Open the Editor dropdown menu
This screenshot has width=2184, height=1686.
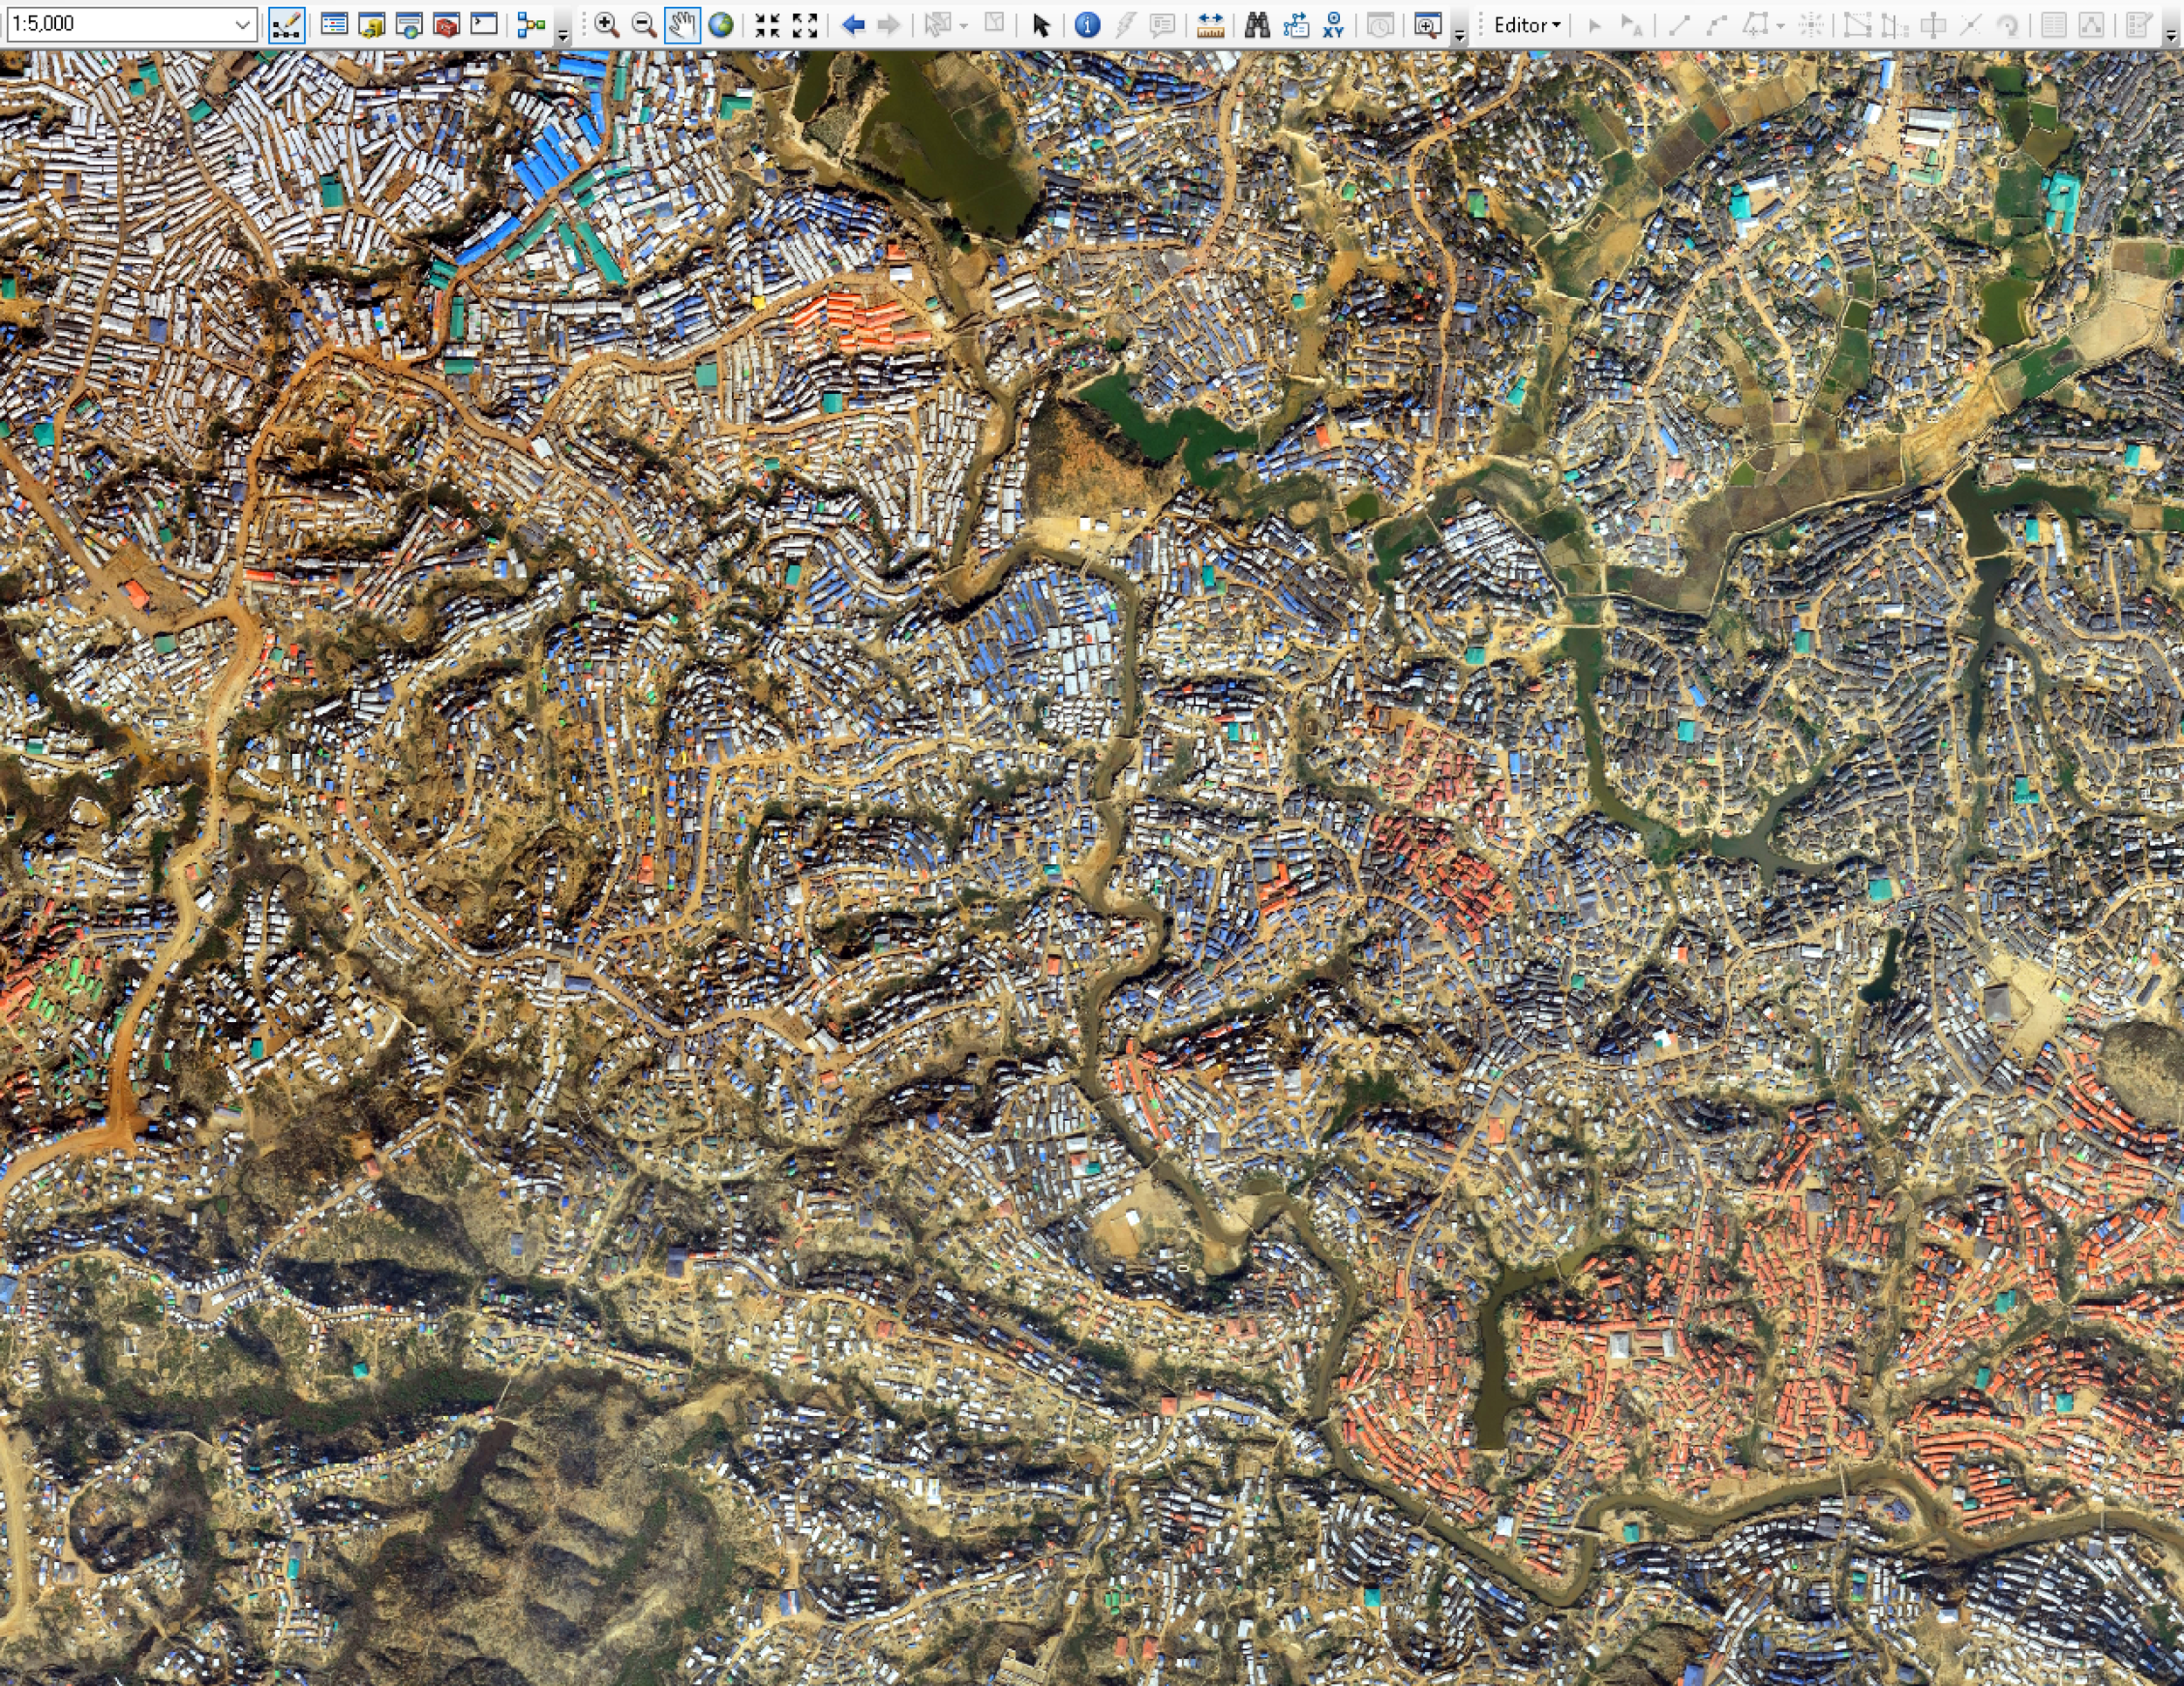[1526, 25]
